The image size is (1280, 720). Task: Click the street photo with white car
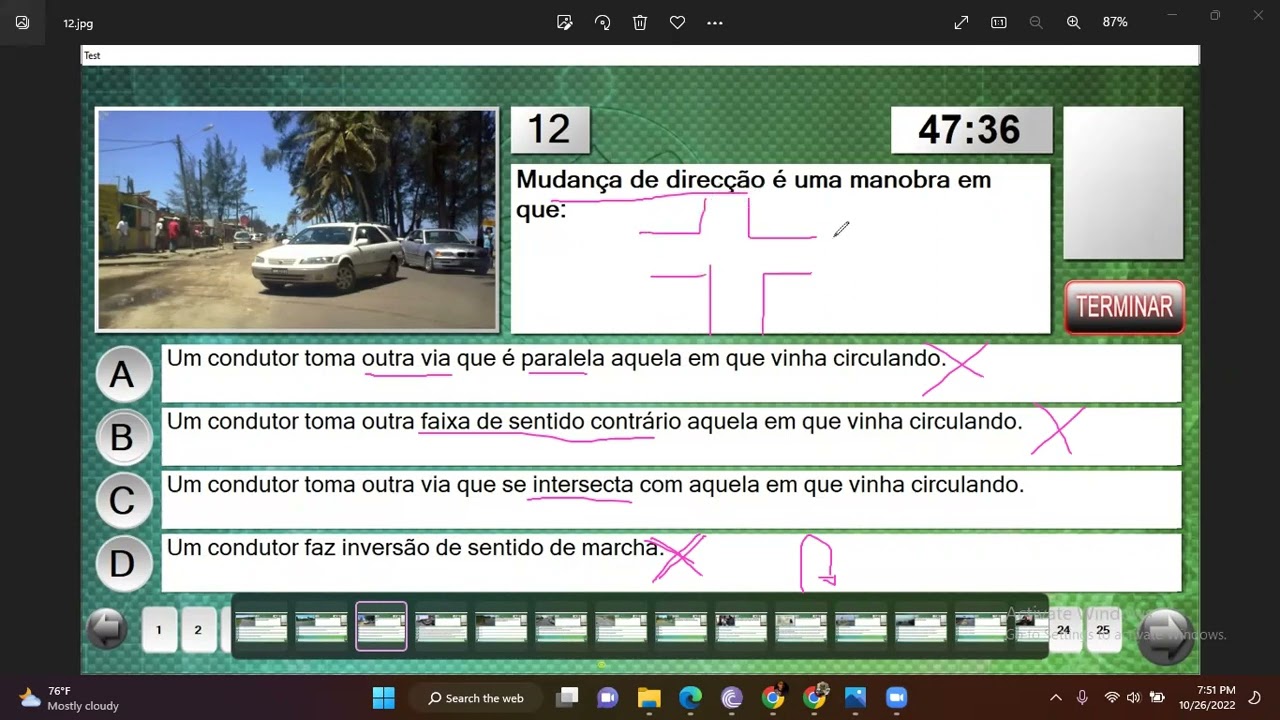click(297, 220)
